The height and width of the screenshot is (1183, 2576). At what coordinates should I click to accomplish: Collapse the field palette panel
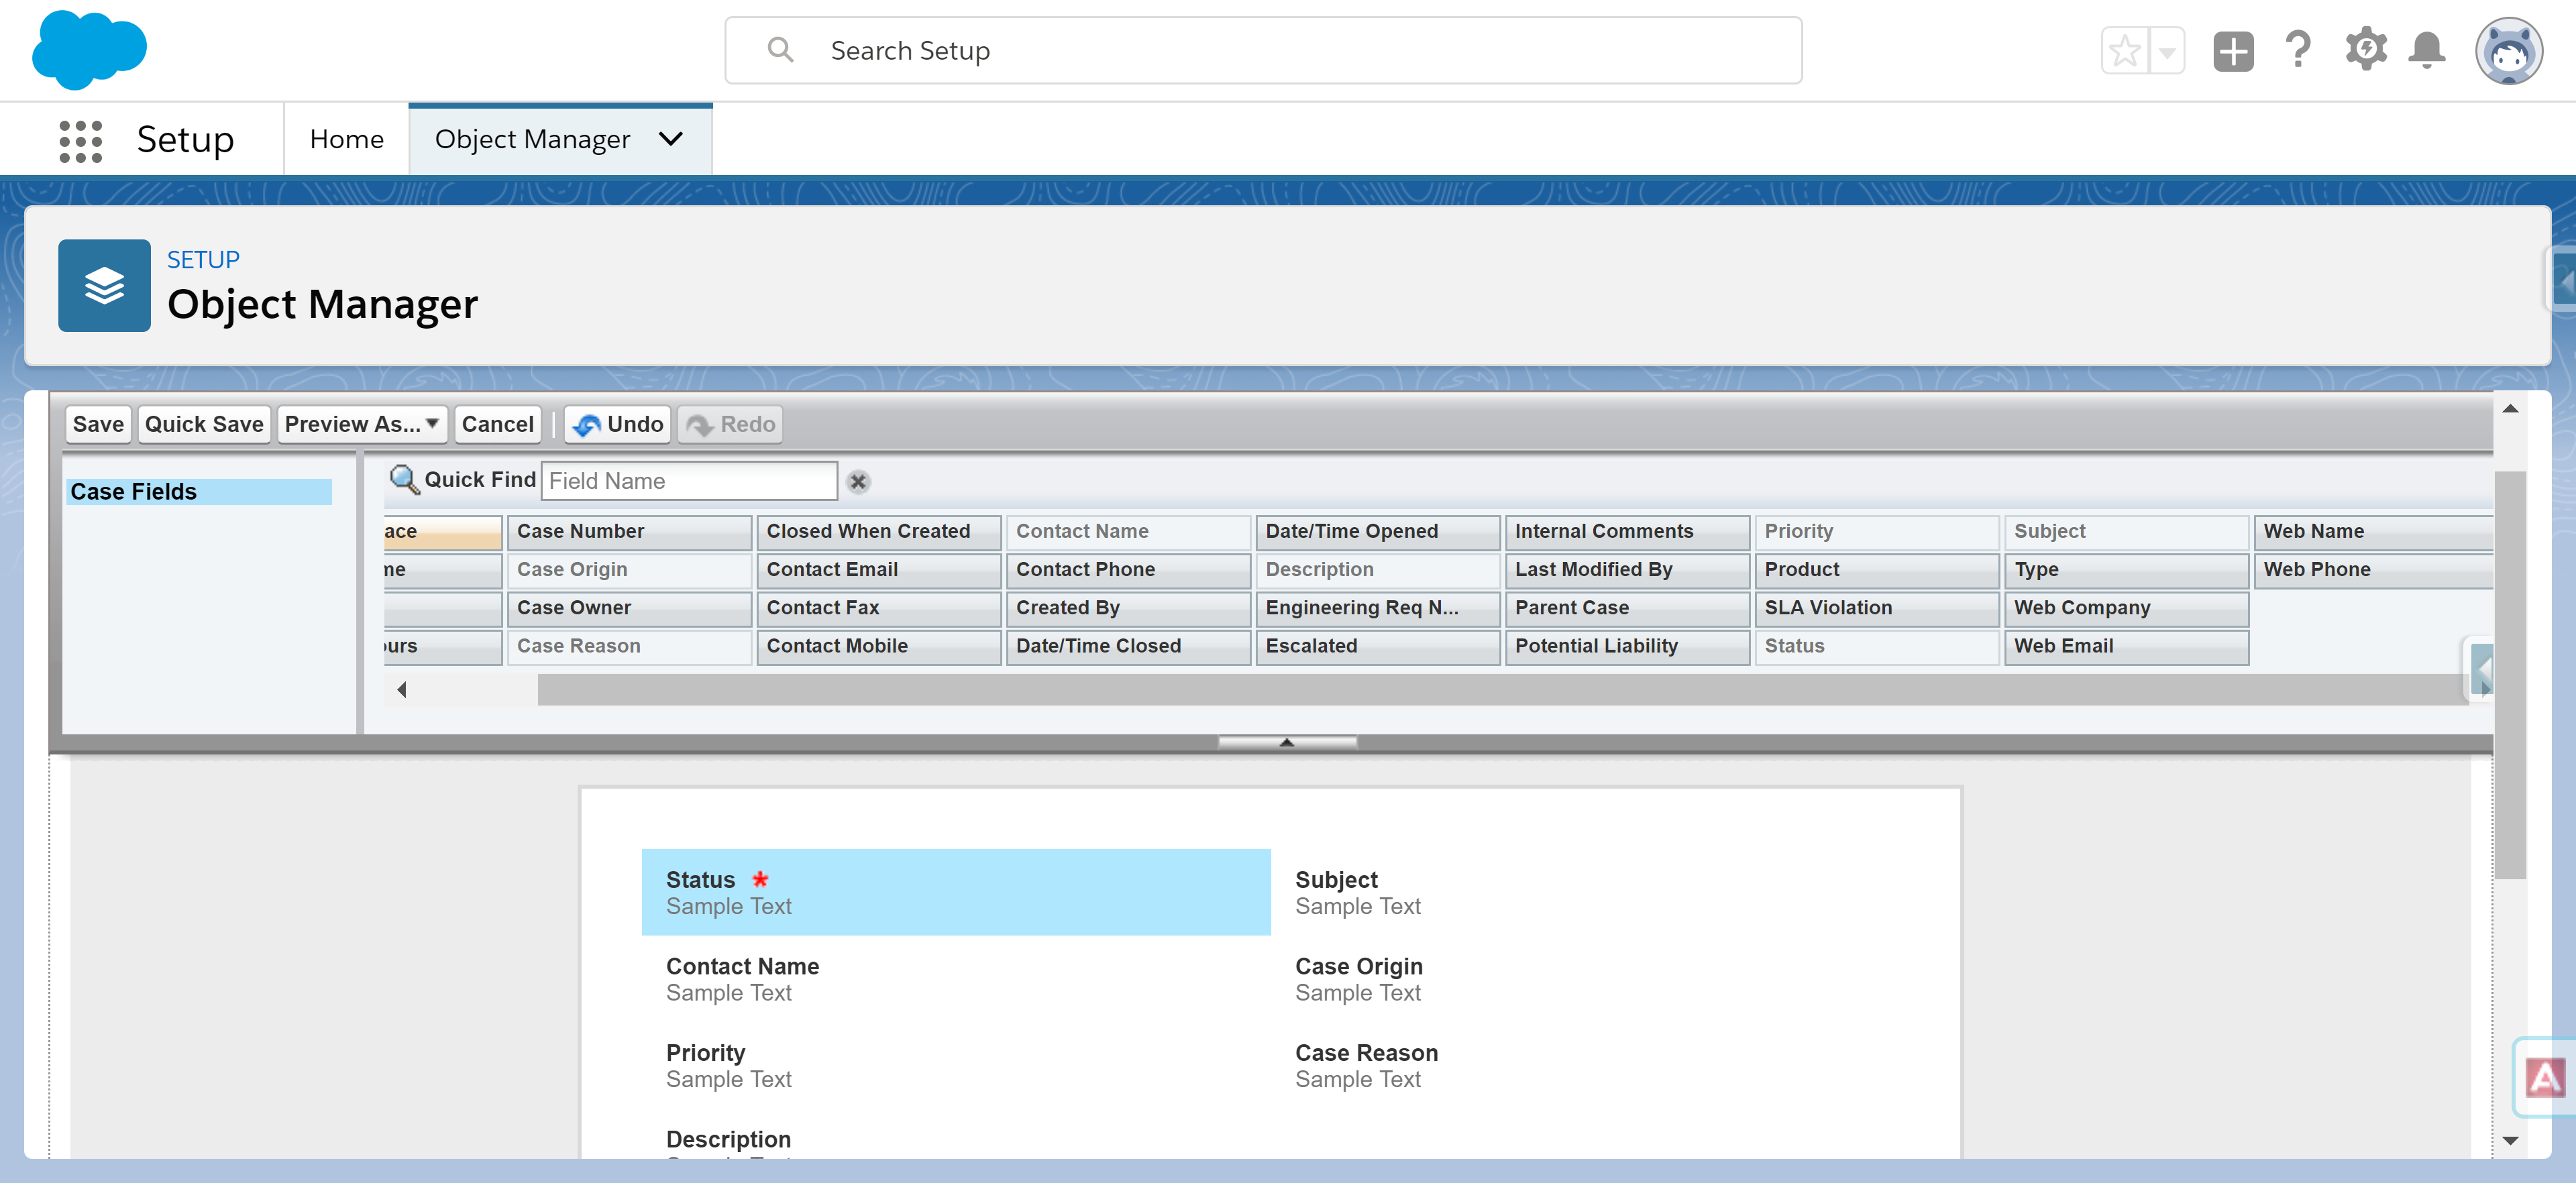pos(1286,742)
